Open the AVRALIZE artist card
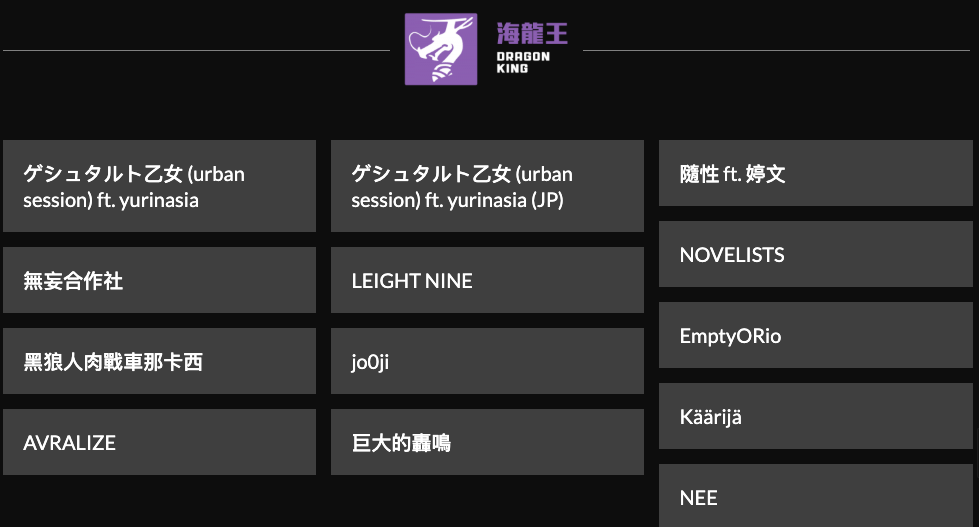Viewport: 979px width, 527px height. (x=159, y=442)
